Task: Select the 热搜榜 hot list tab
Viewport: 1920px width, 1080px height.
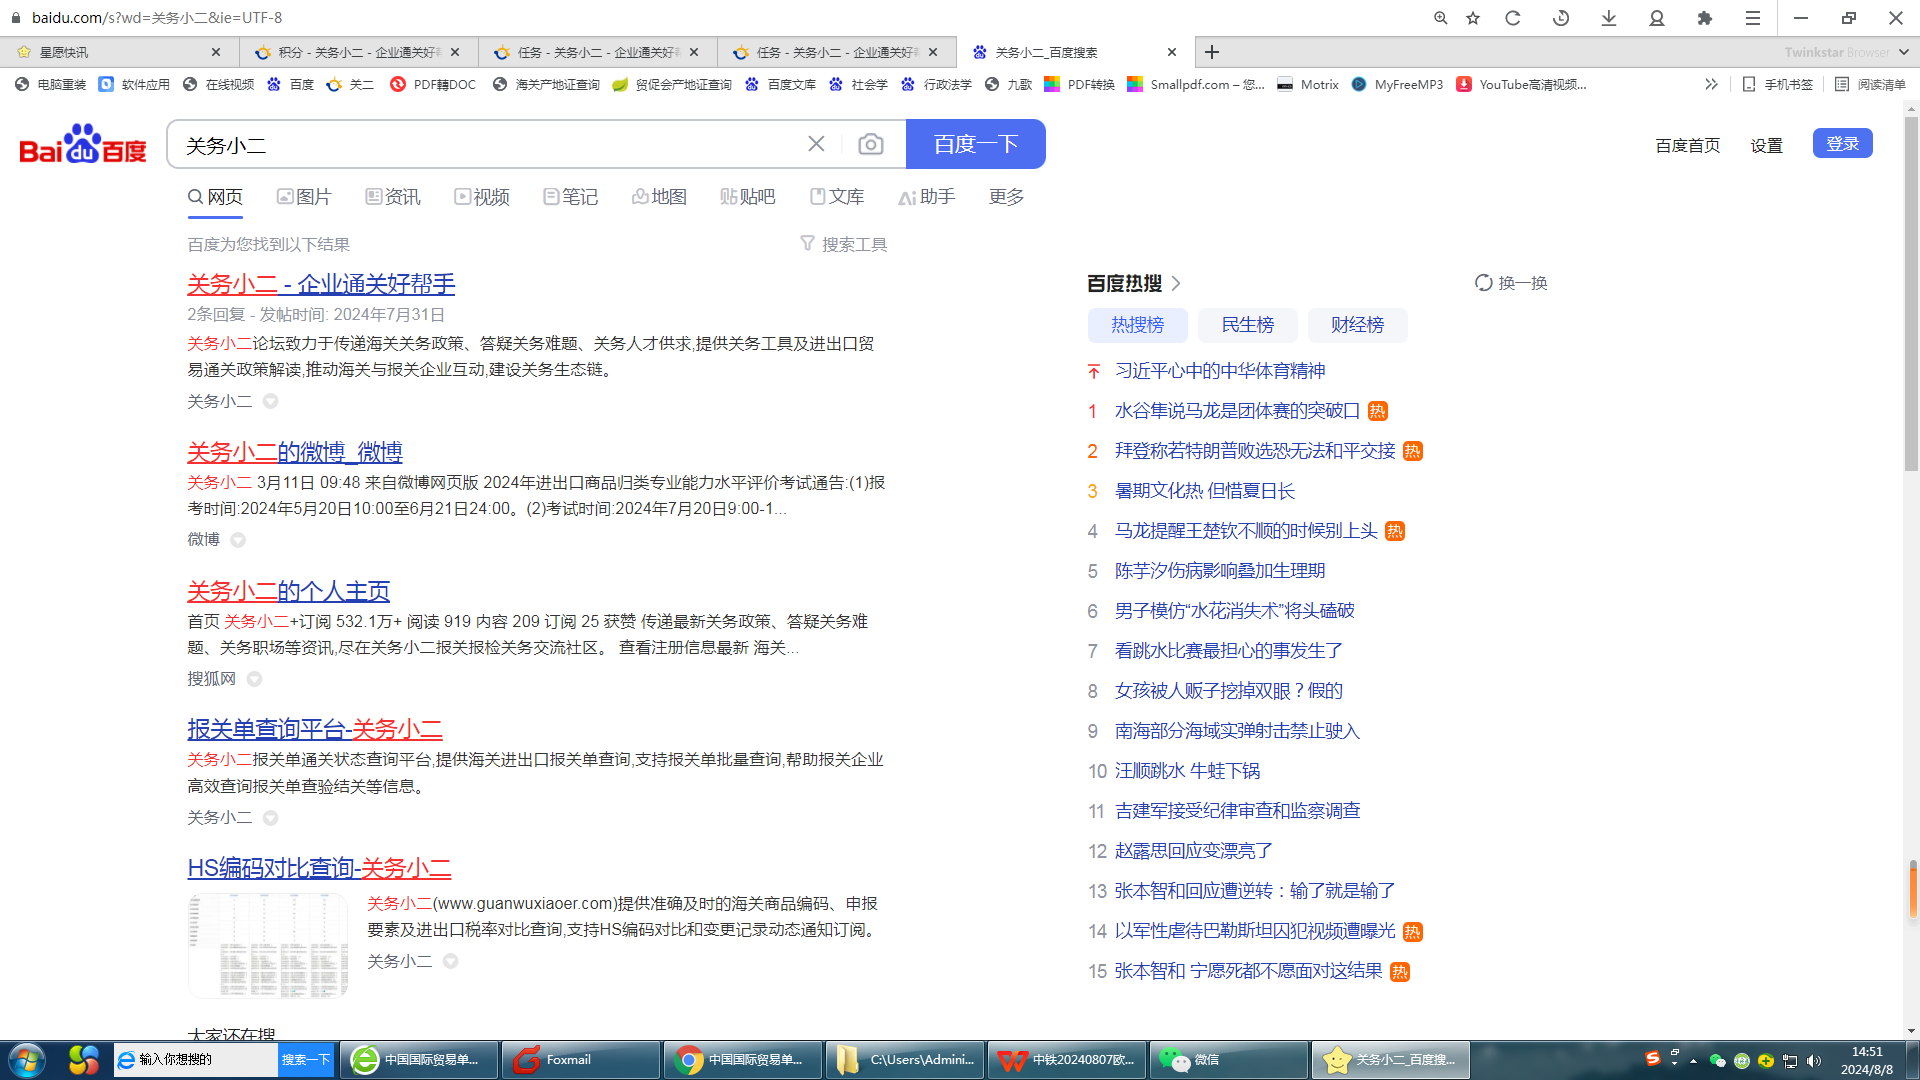Action: [1137, 325]
